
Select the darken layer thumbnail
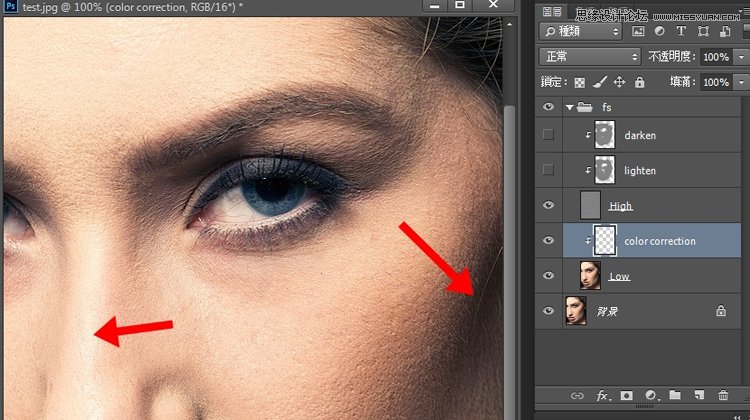605,135
